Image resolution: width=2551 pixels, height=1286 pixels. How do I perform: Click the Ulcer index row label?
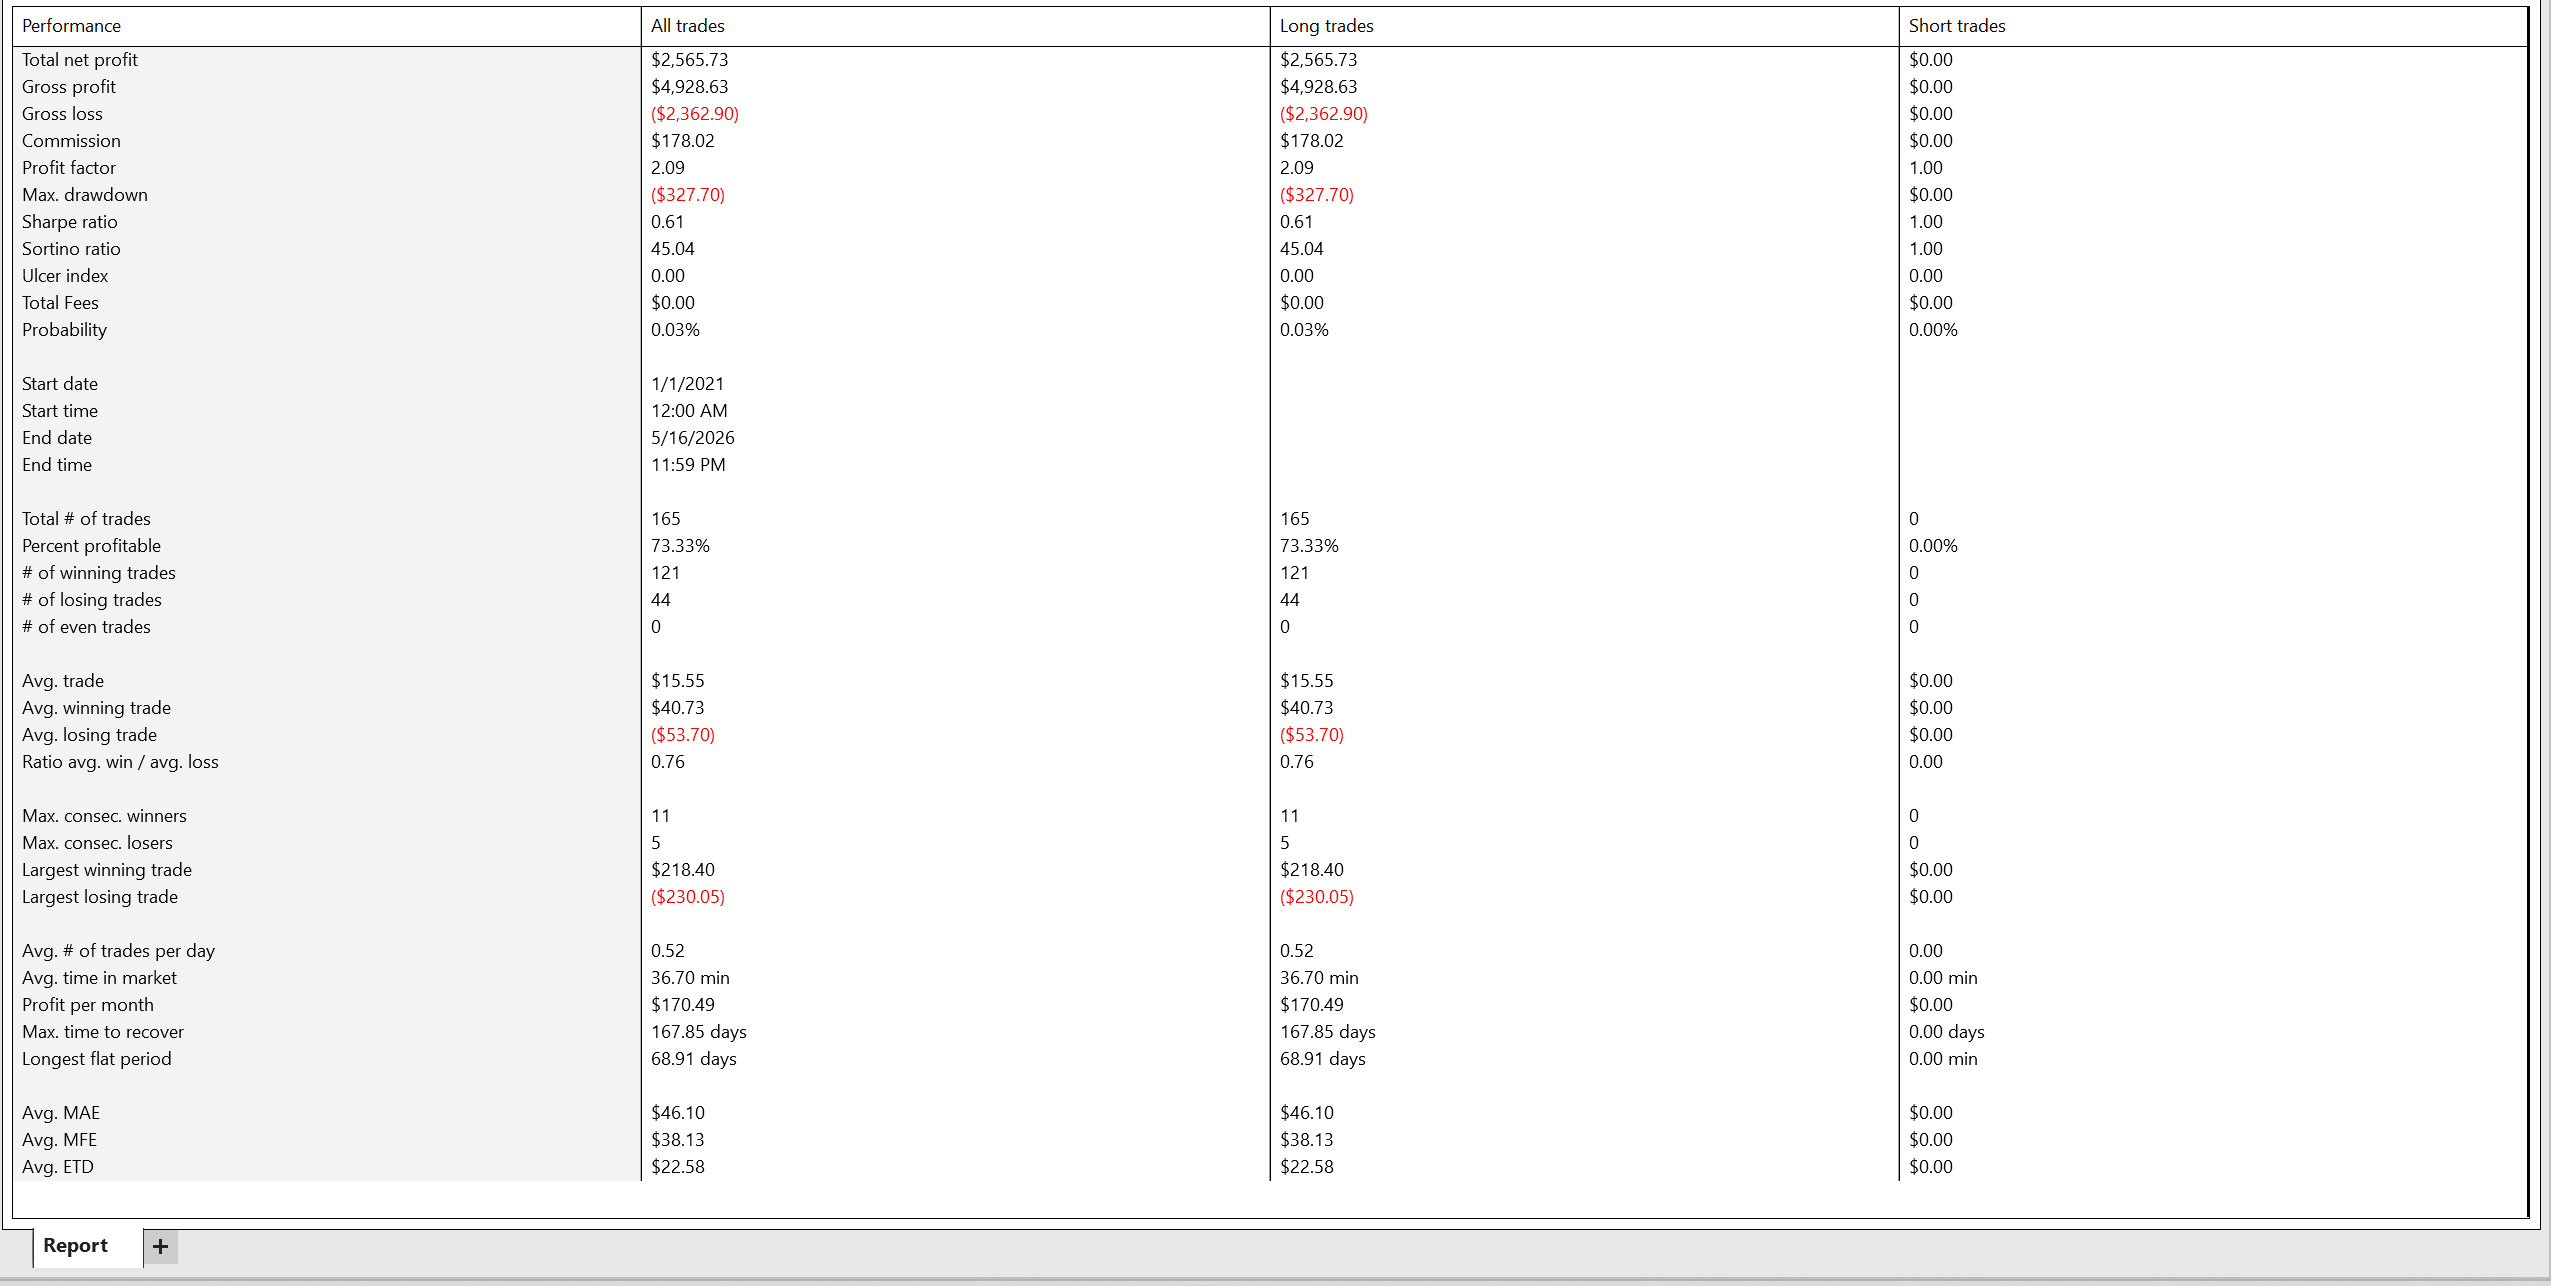[65, 276]
